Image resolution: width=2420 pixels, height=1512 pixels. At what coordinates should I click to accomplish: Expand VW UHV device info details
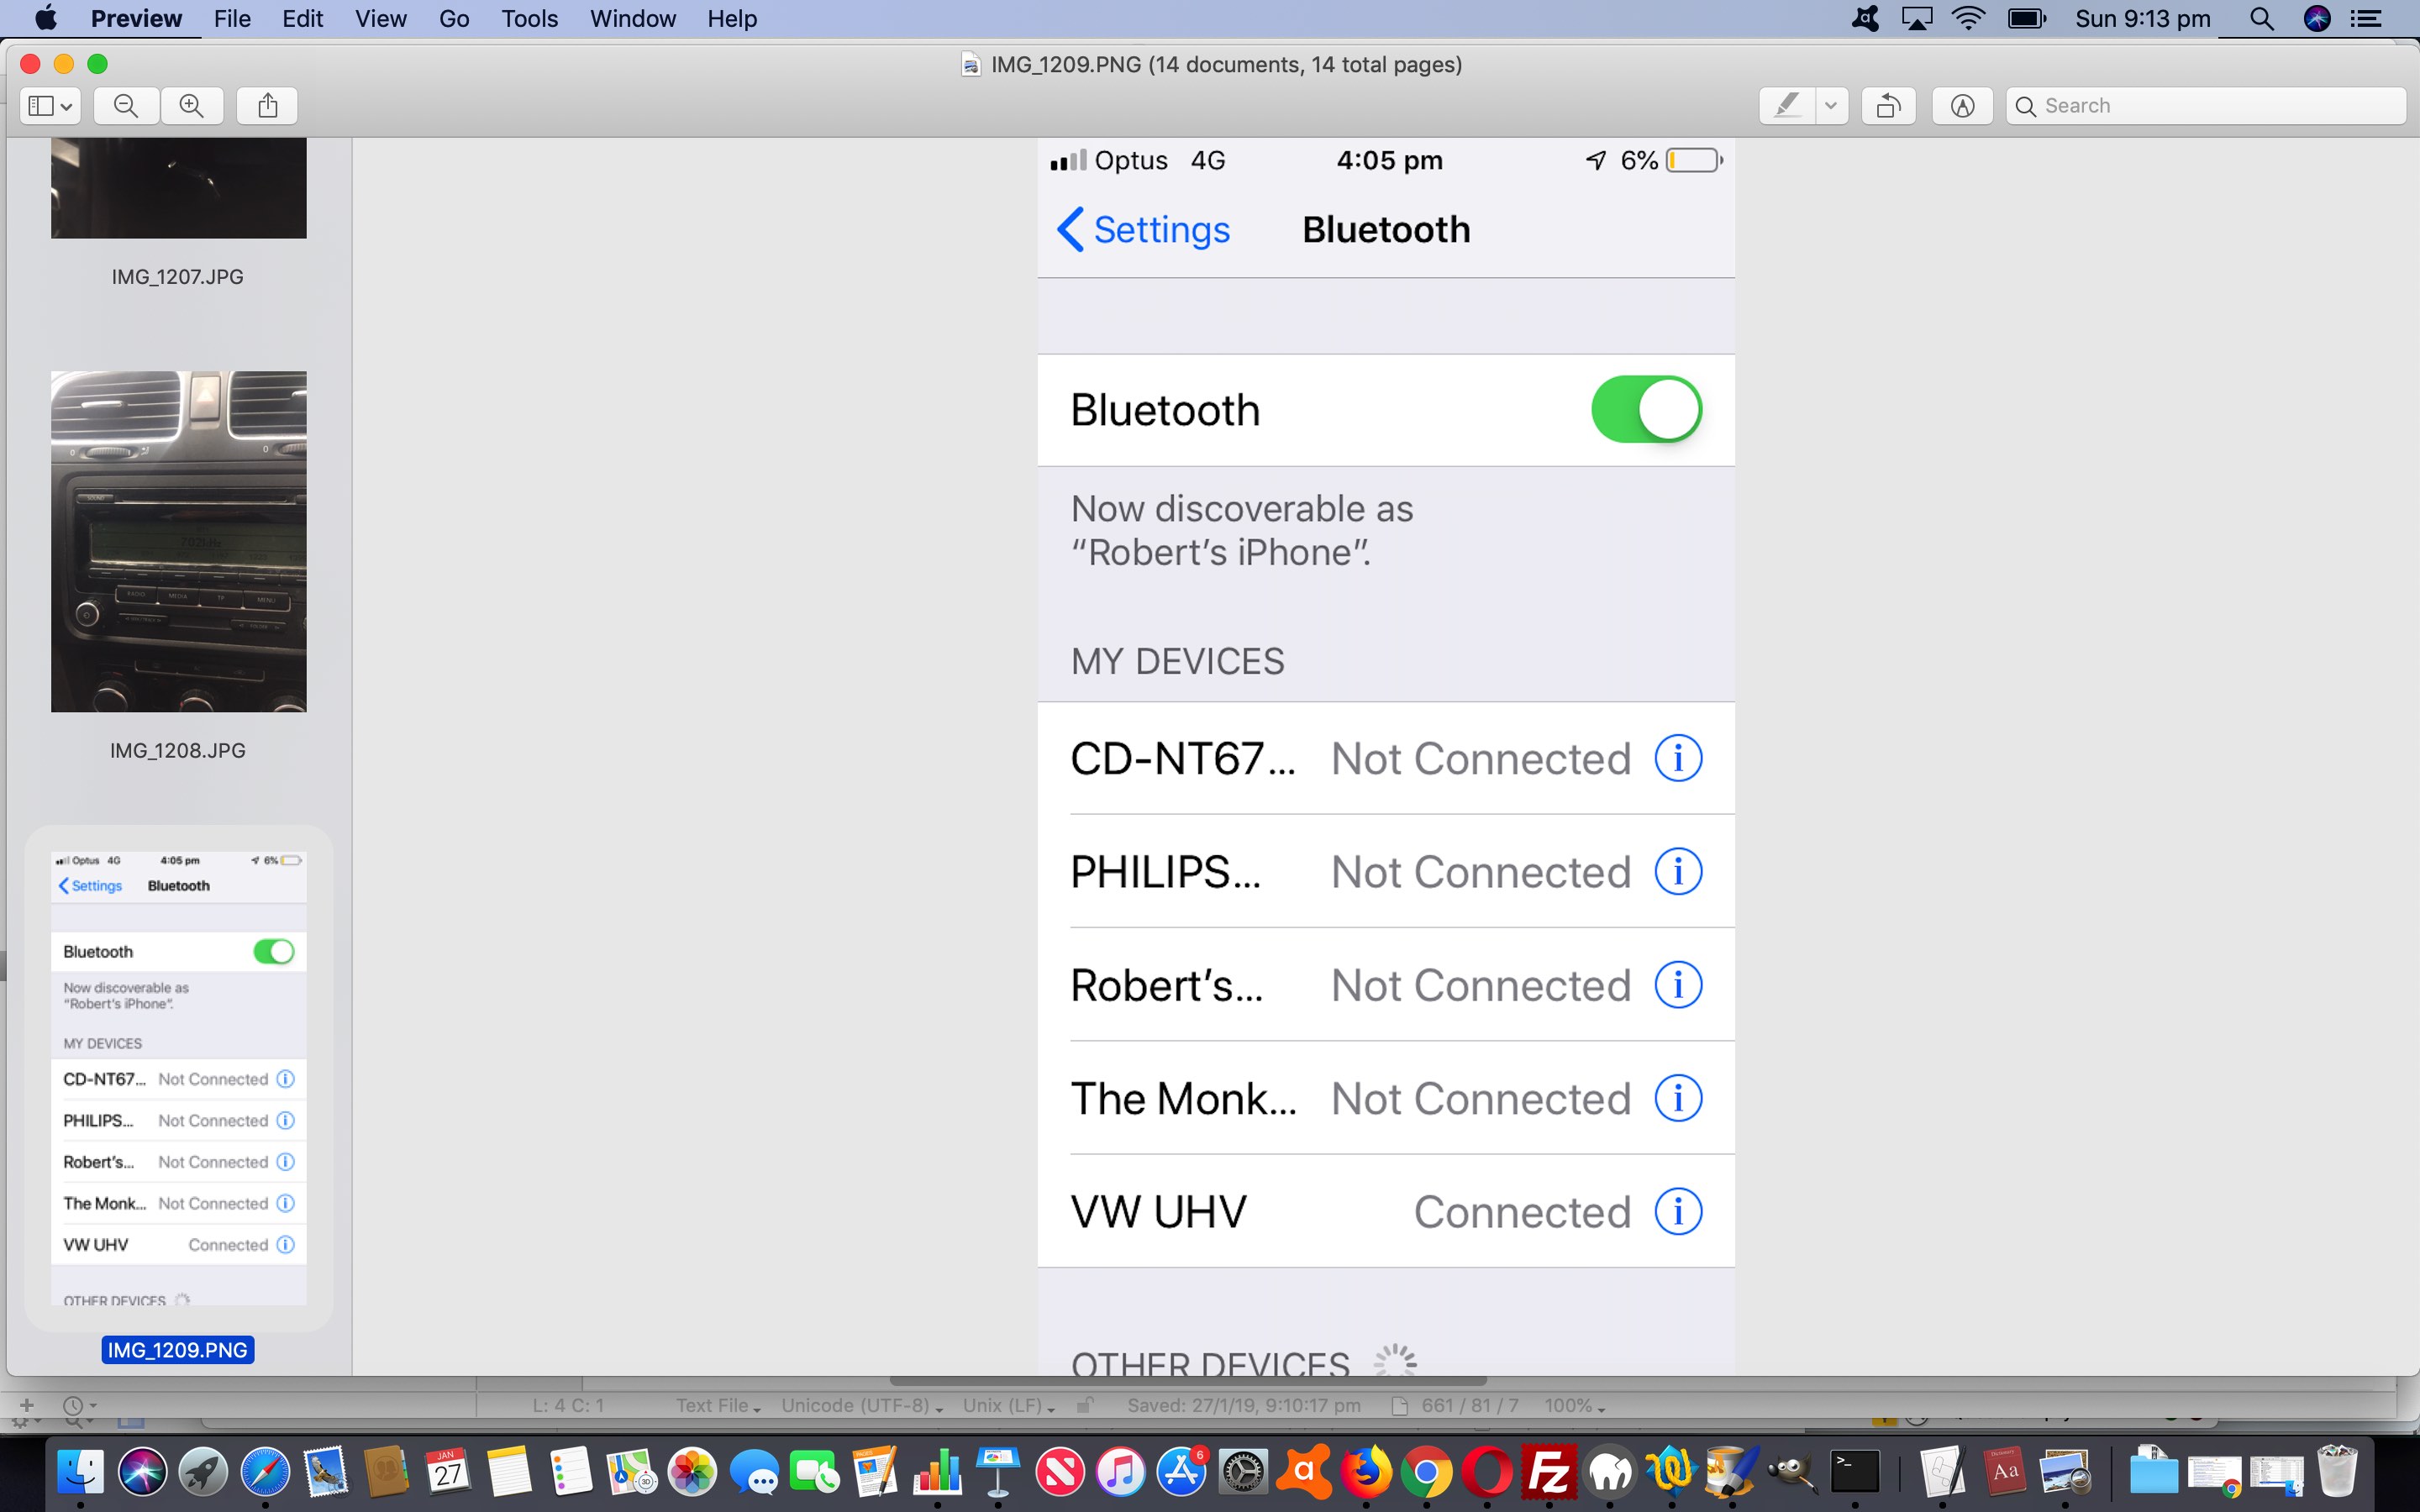1675,1210
